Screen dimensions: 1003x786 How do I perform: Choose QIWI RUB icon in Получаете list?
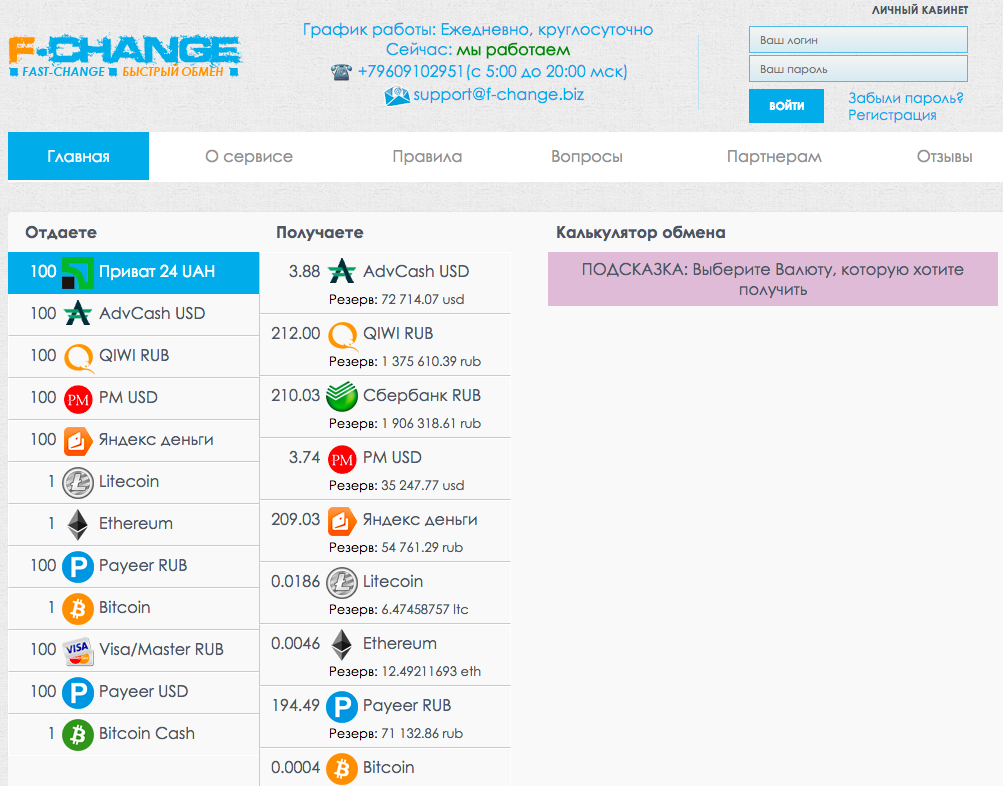click(343, 336)
